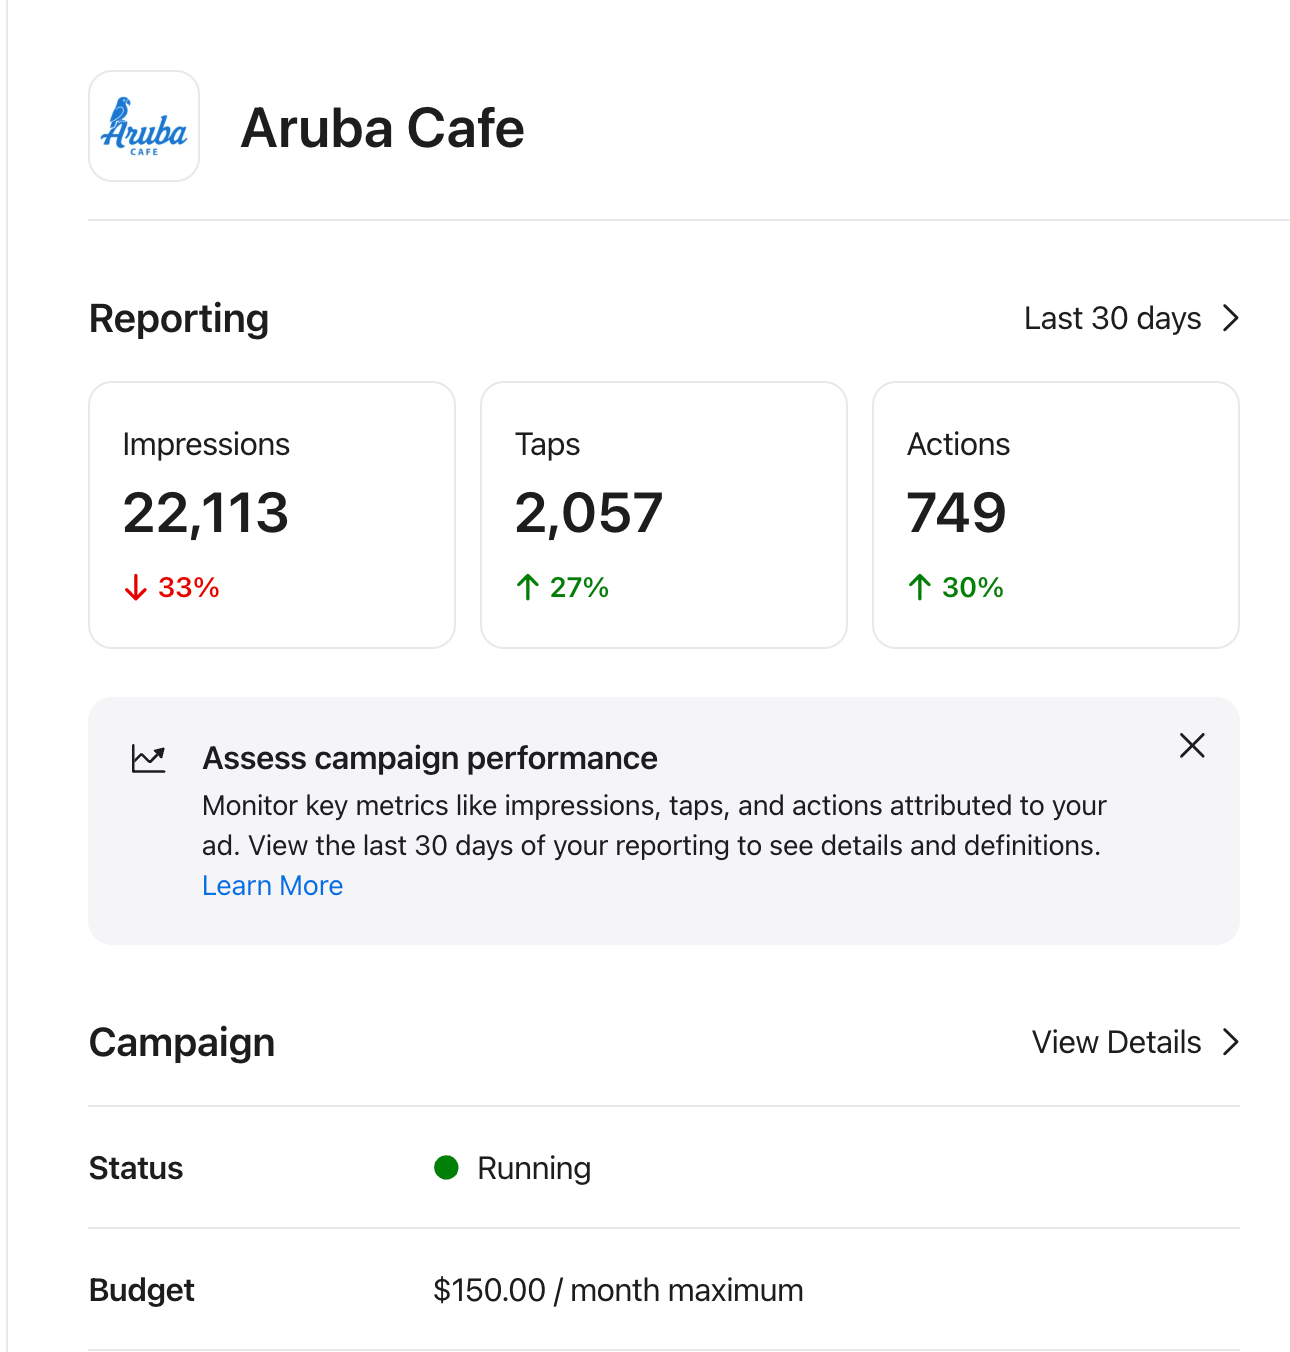The image size is (1290, 1352).
Task: Click the Running status text
Action: click(x=534, y=1168)
